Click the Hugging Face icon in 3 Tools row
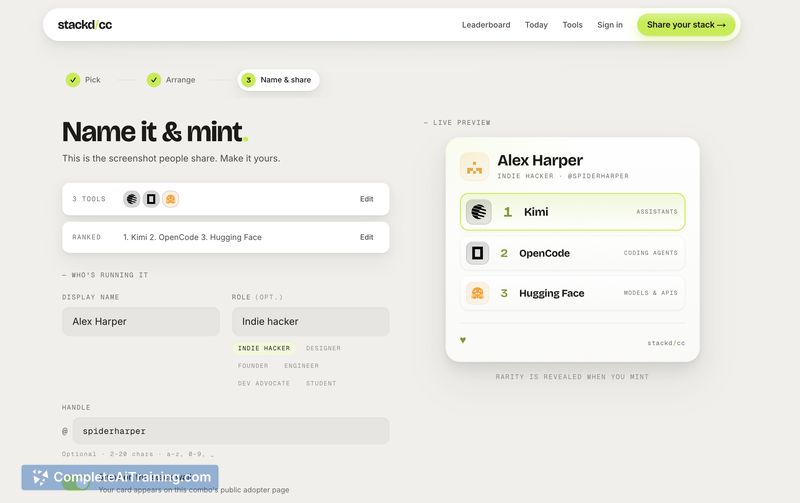800x503 pixels. tap(170, 199)
